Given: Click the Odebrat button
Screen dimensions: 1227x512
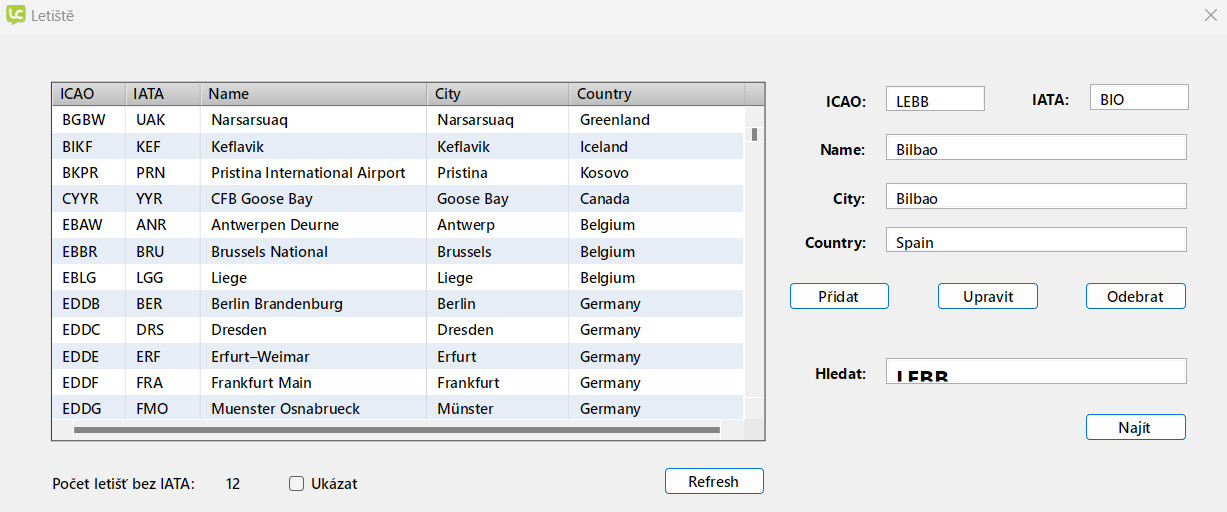Looking at the screenshot, I should pyautogui.click(x=1135, y=296).
